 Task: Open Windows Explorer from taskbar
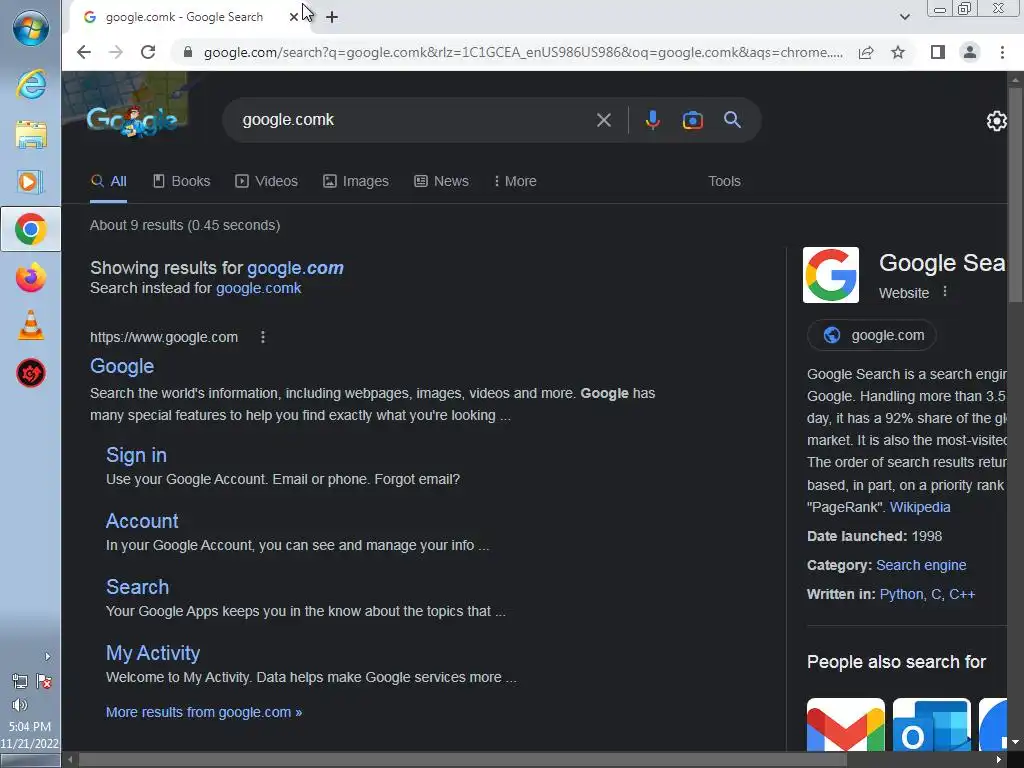(31, 135)
